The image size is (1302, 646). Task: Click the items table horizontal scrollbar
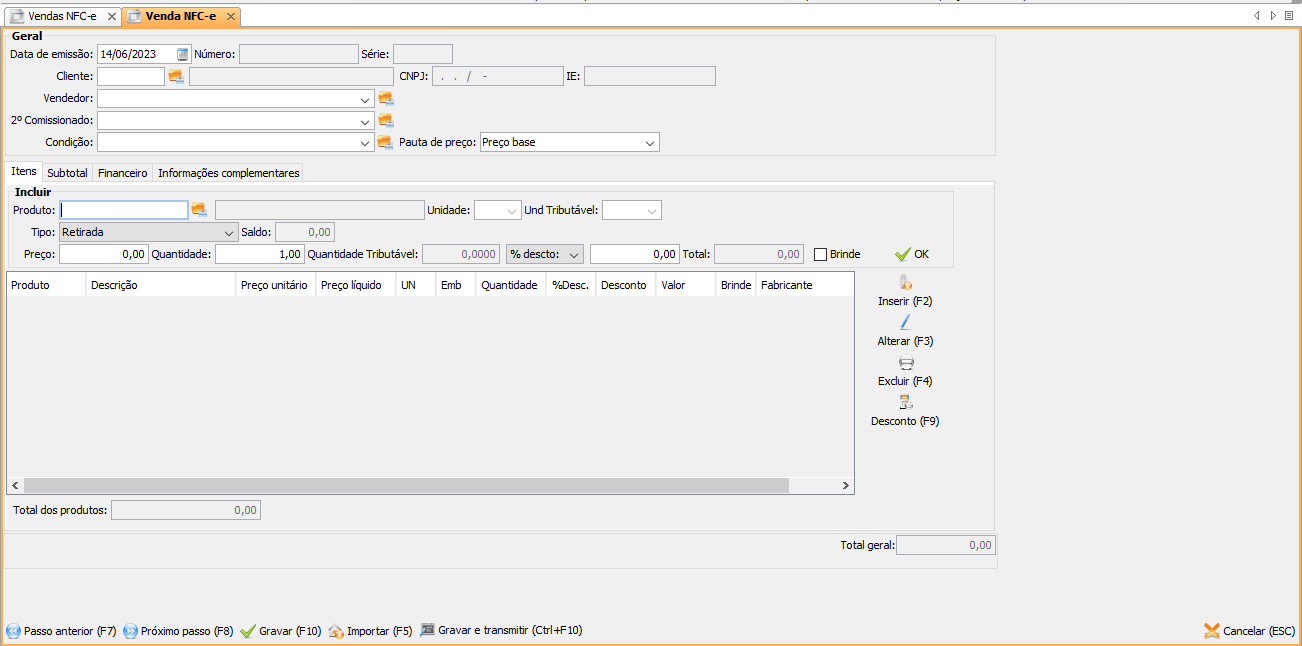coord(400,486)
